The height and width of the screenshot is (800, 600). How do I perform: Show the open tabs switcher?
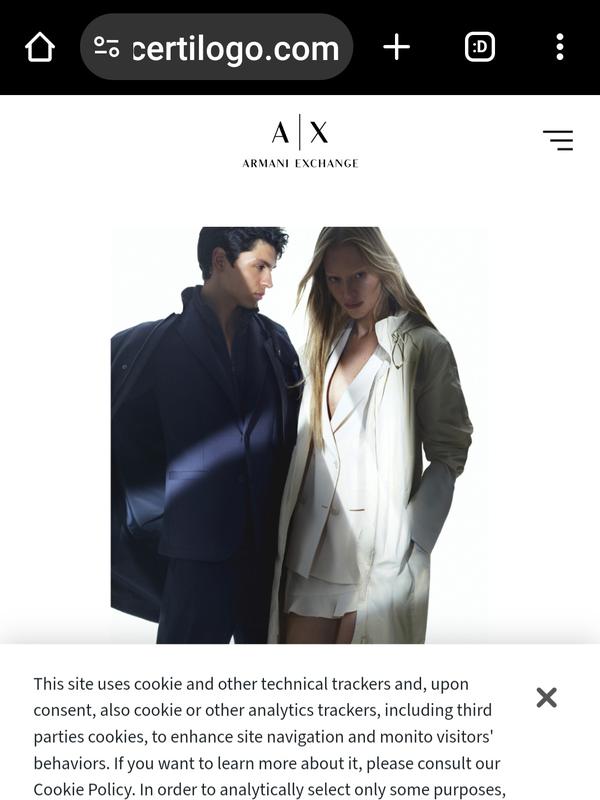point(480,47)
